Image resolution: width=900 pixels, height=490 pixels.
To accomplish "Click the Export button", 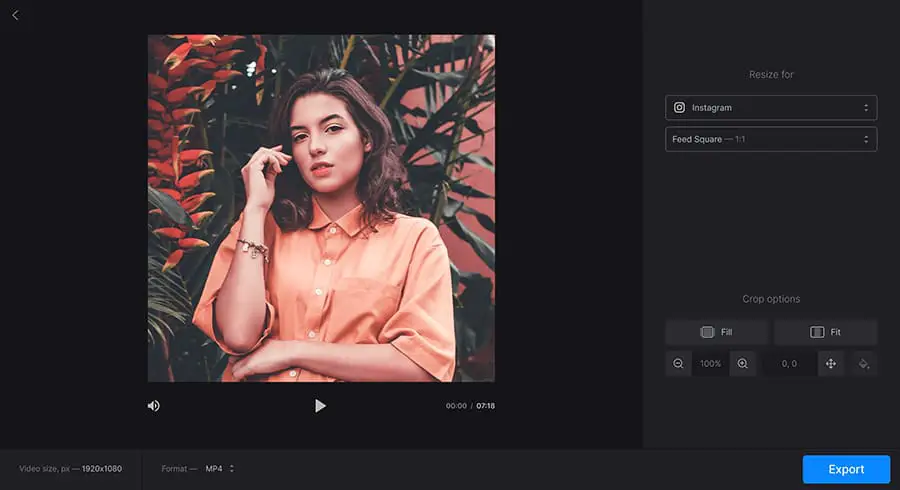I will click(x=845, y=469).
